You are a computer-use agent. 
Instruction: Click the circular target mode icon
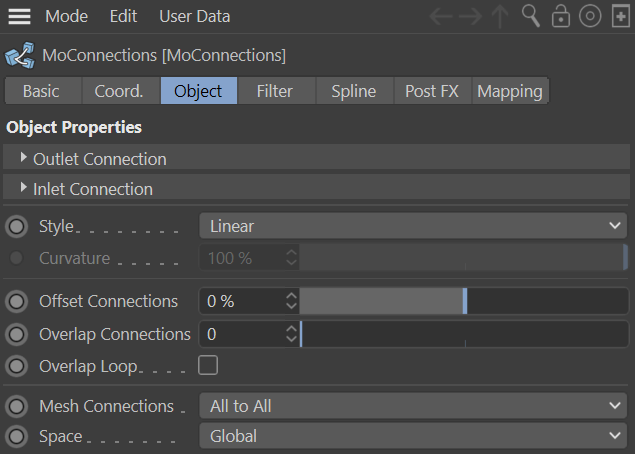tap(590, 16)
